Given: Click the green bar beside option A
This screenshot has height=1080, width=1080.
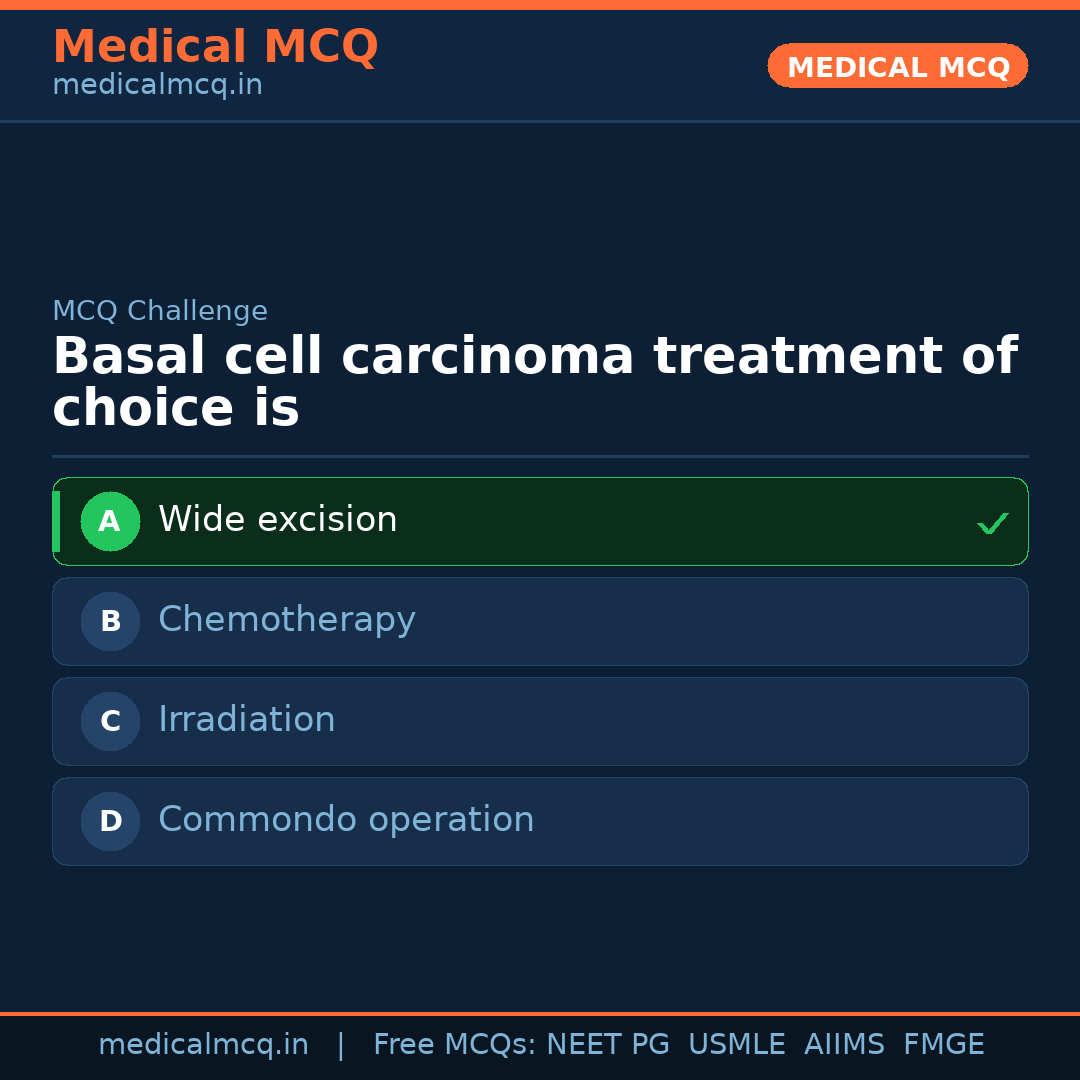Looking at the screenshot, I should 56,521.
